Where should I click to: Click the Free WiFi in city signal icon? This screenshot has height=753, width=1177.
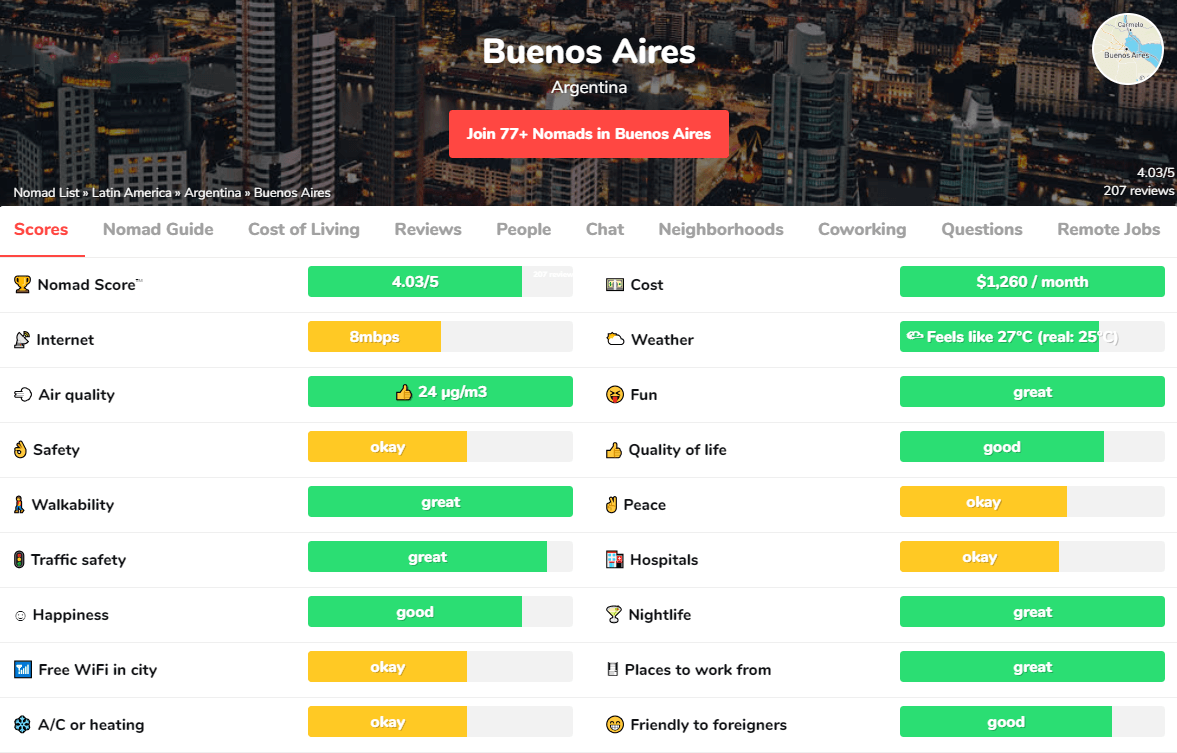pyautogui.click(x=22, y=670)
